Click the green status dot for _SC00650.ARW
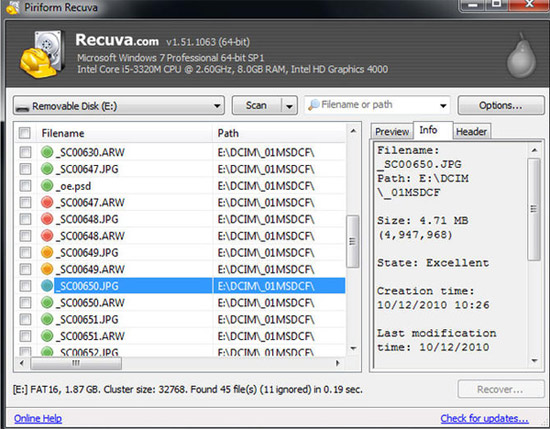Screen dimensions: 550x429 click(47, 302)
